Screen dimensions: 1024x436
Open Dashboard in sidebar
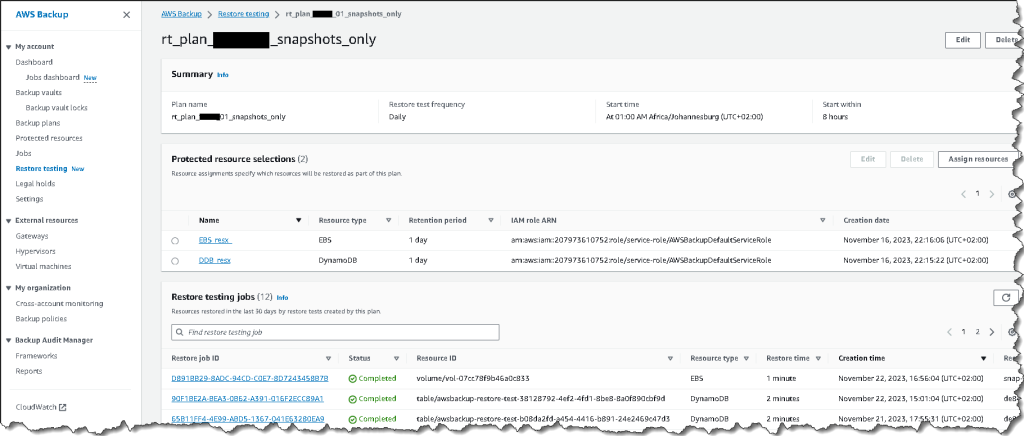coord(34,62)
